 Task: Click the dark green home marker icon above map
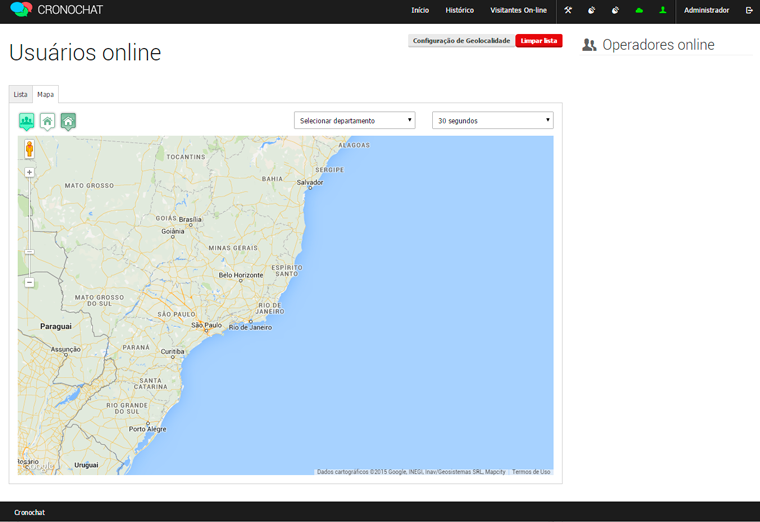(68, 121)
